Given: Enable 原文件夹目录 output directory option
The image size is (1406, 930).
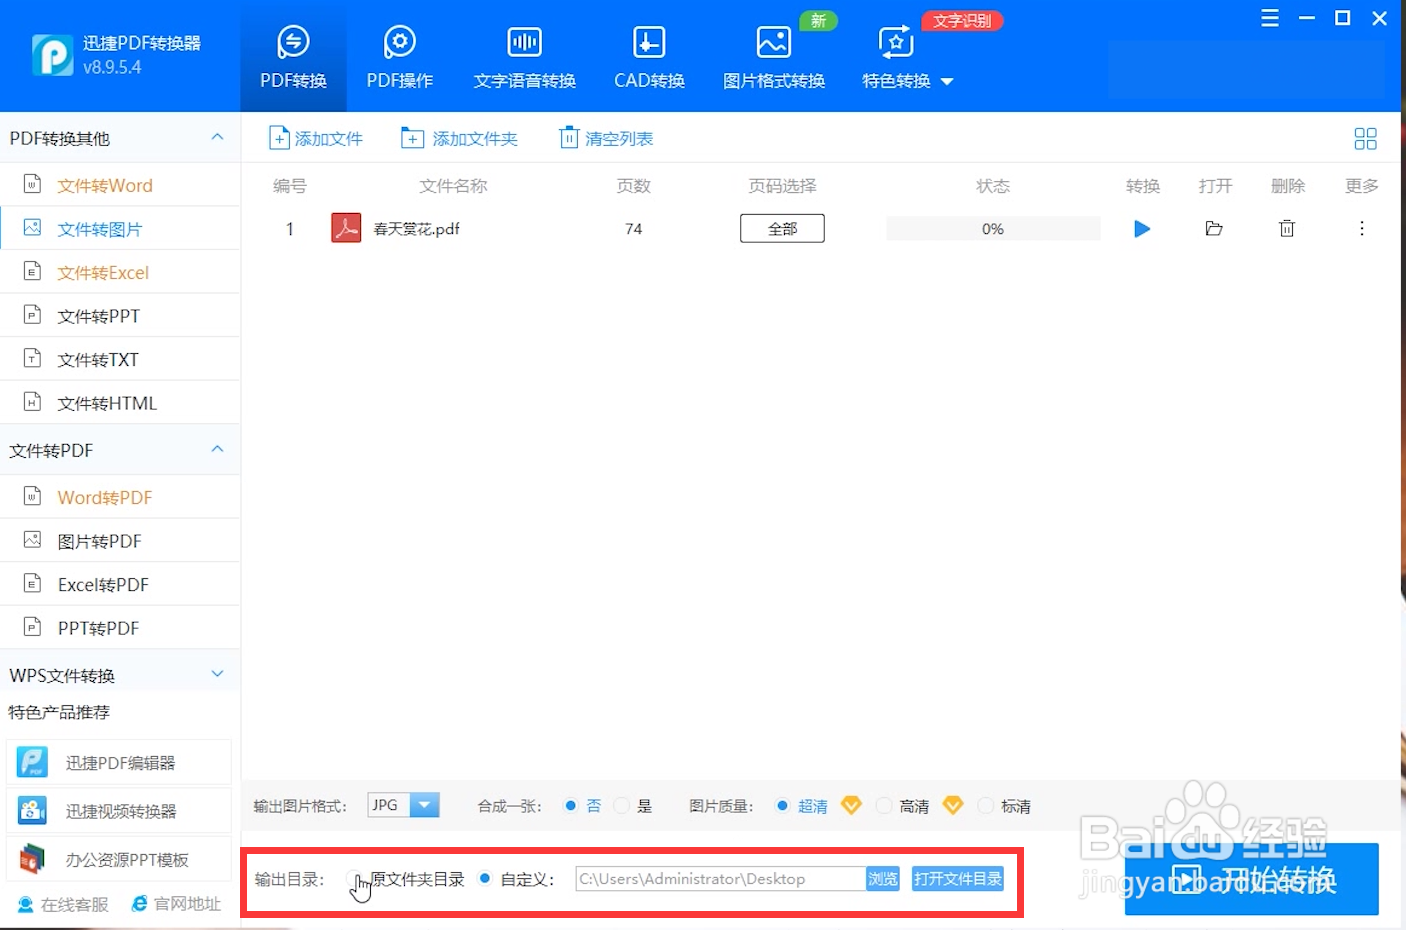Looking at the screenshot, I should [x=357, y=878].
